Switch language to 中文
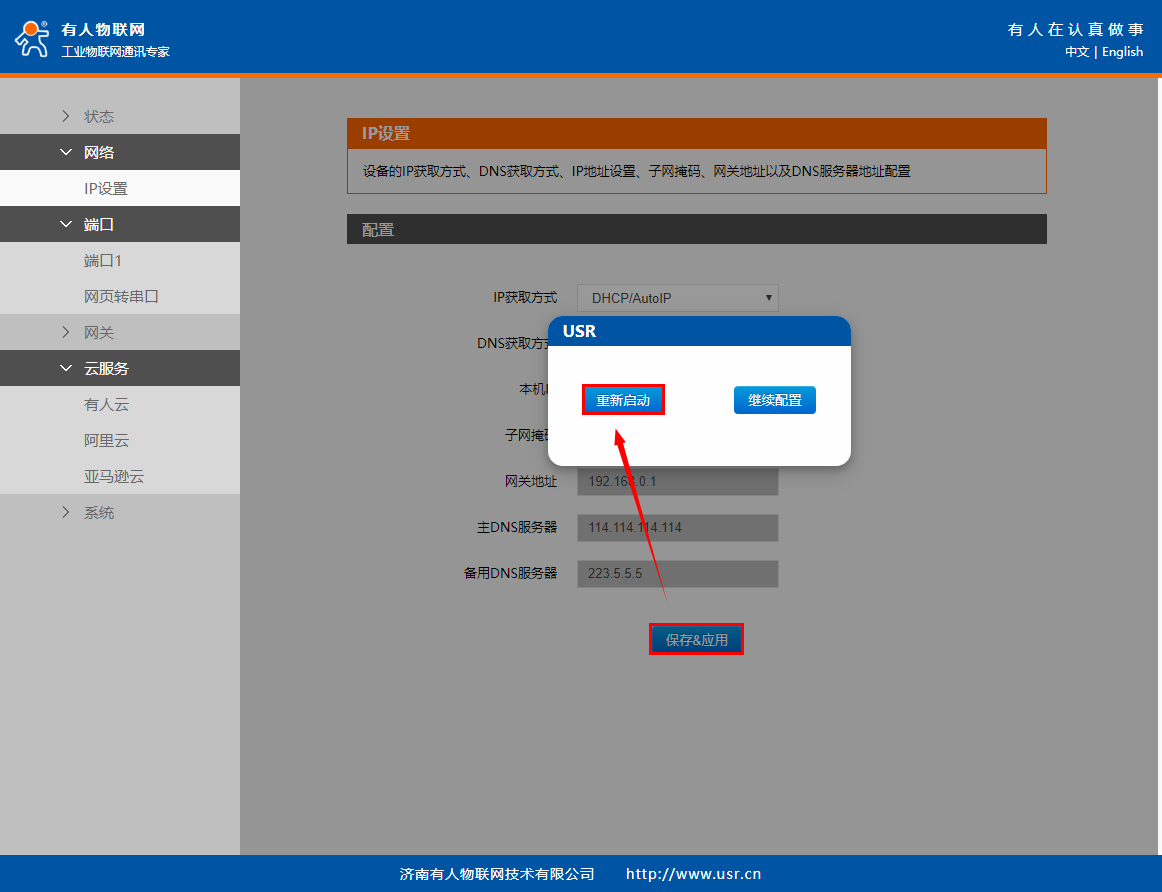The image size is (1162, 892). [1076, 52]
